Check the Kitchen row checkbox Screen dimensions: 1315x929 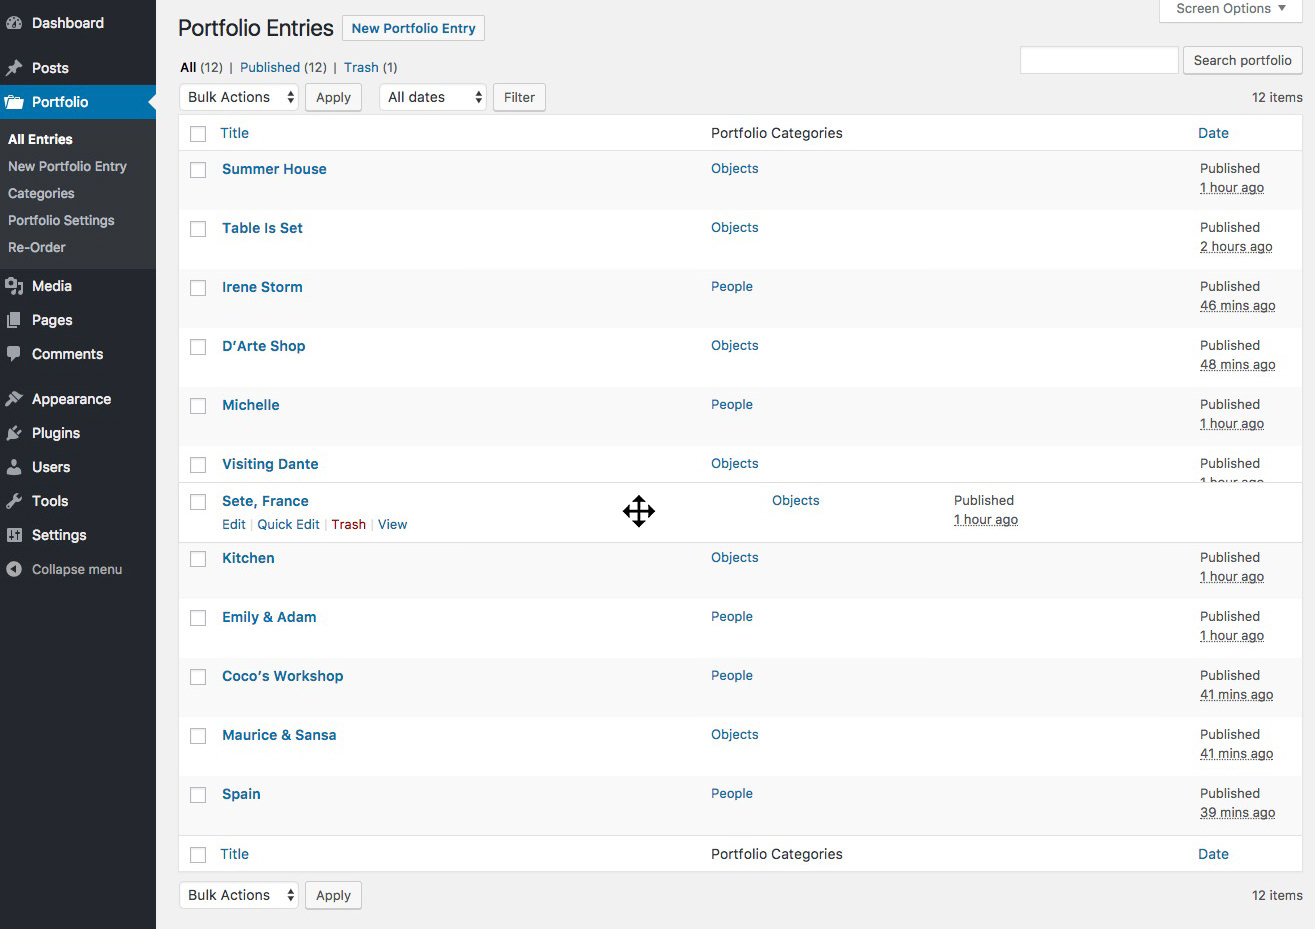click(x=198, y=559)
